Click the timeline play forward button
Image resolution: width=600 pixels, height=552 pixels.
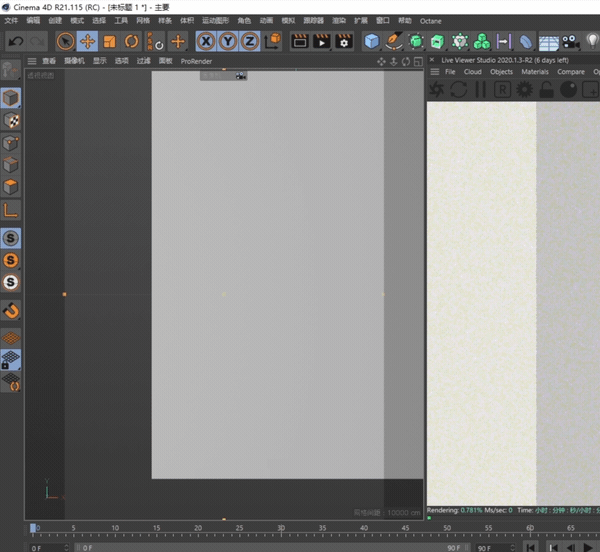(x=589, y=547)
